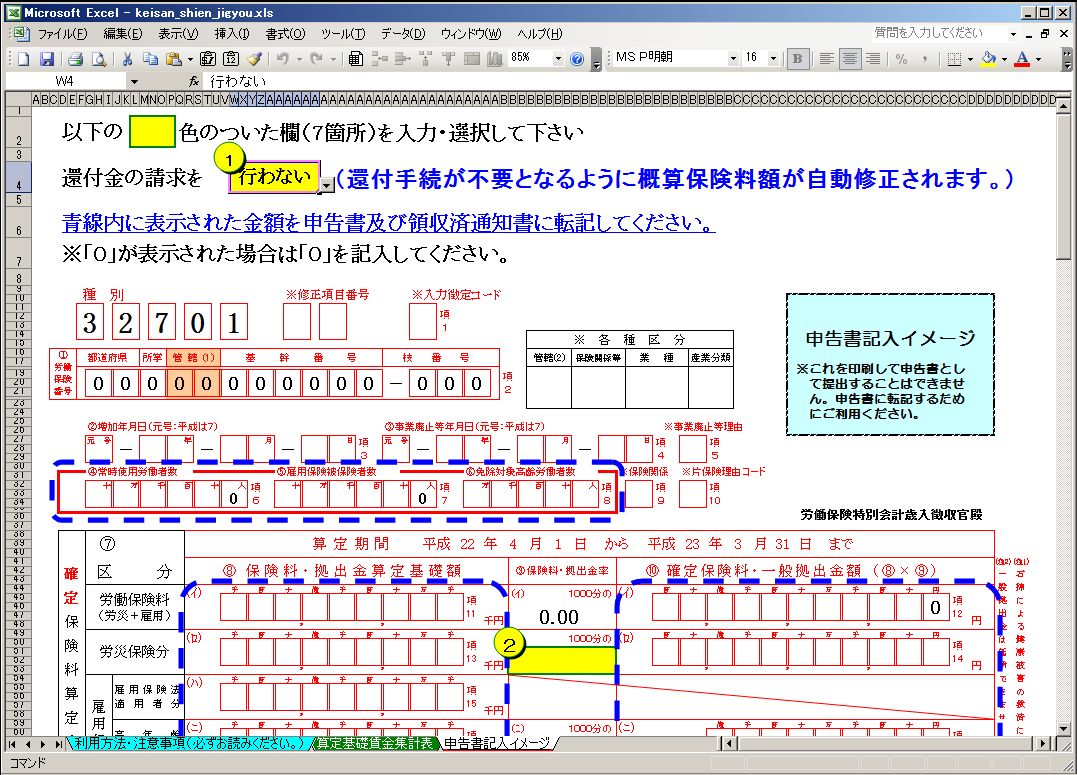
Task: Open font color dropdown arrow
Action: pyautogui.click(x=1039, y=58)
